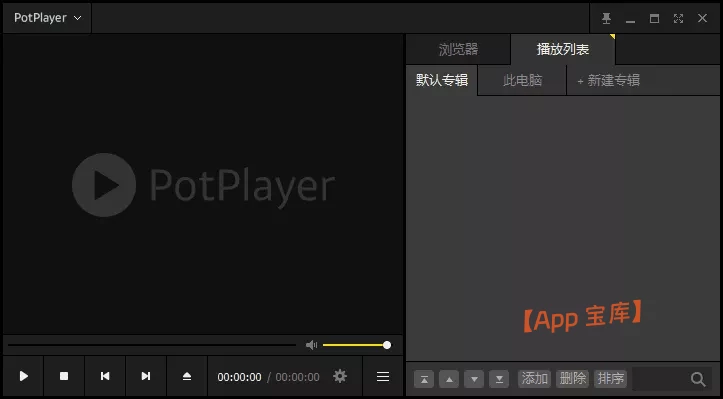Move item to top of playlist

424,379
